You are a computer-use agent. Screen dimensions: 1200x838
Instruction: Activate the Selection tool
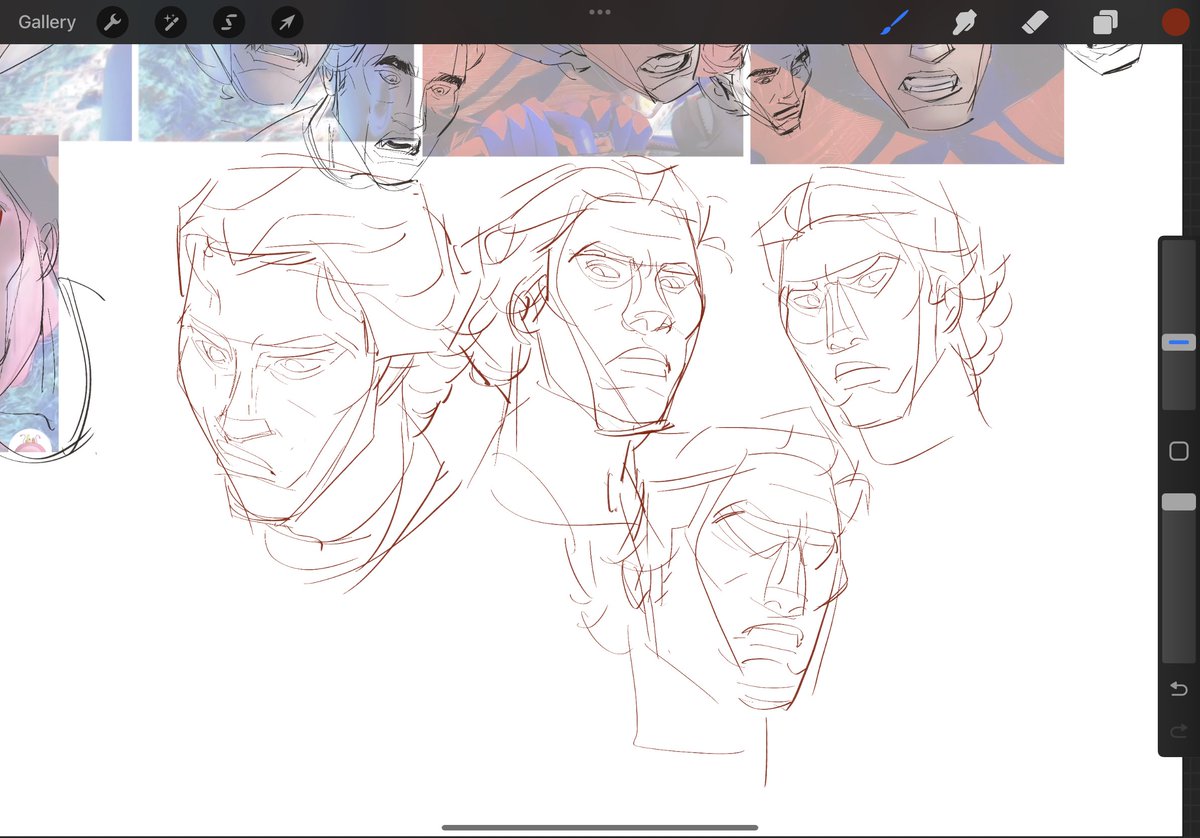coord(229,22)
